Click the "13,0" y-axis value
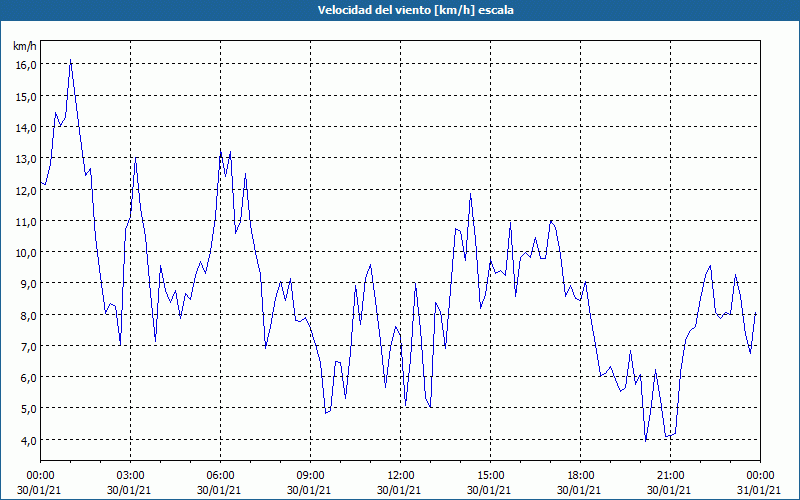Screen dimensions: 800x500 (26, 159)
